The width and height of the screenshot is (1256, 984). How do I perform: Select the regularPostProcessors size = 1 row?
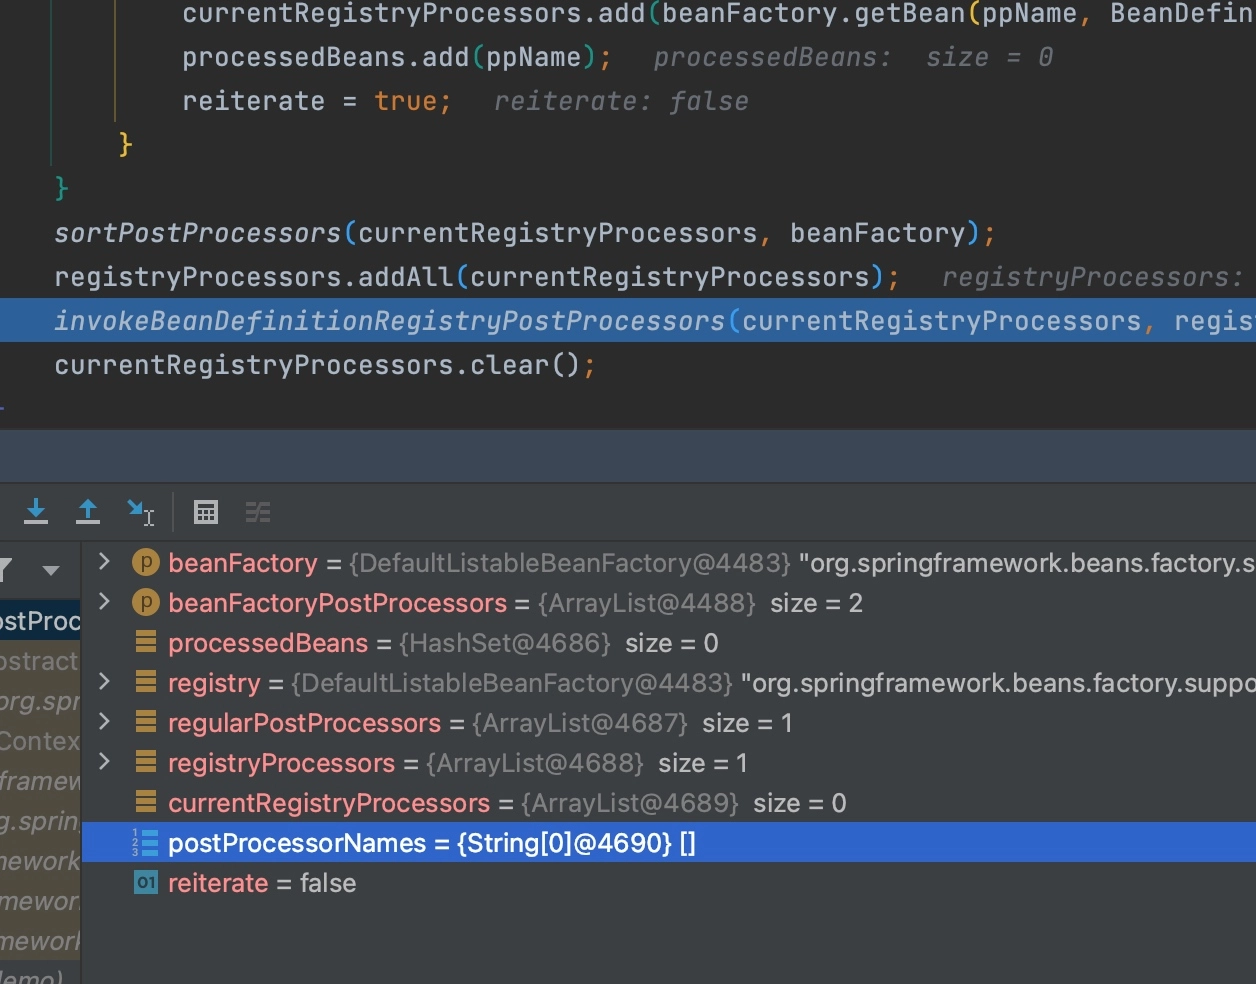668,723
